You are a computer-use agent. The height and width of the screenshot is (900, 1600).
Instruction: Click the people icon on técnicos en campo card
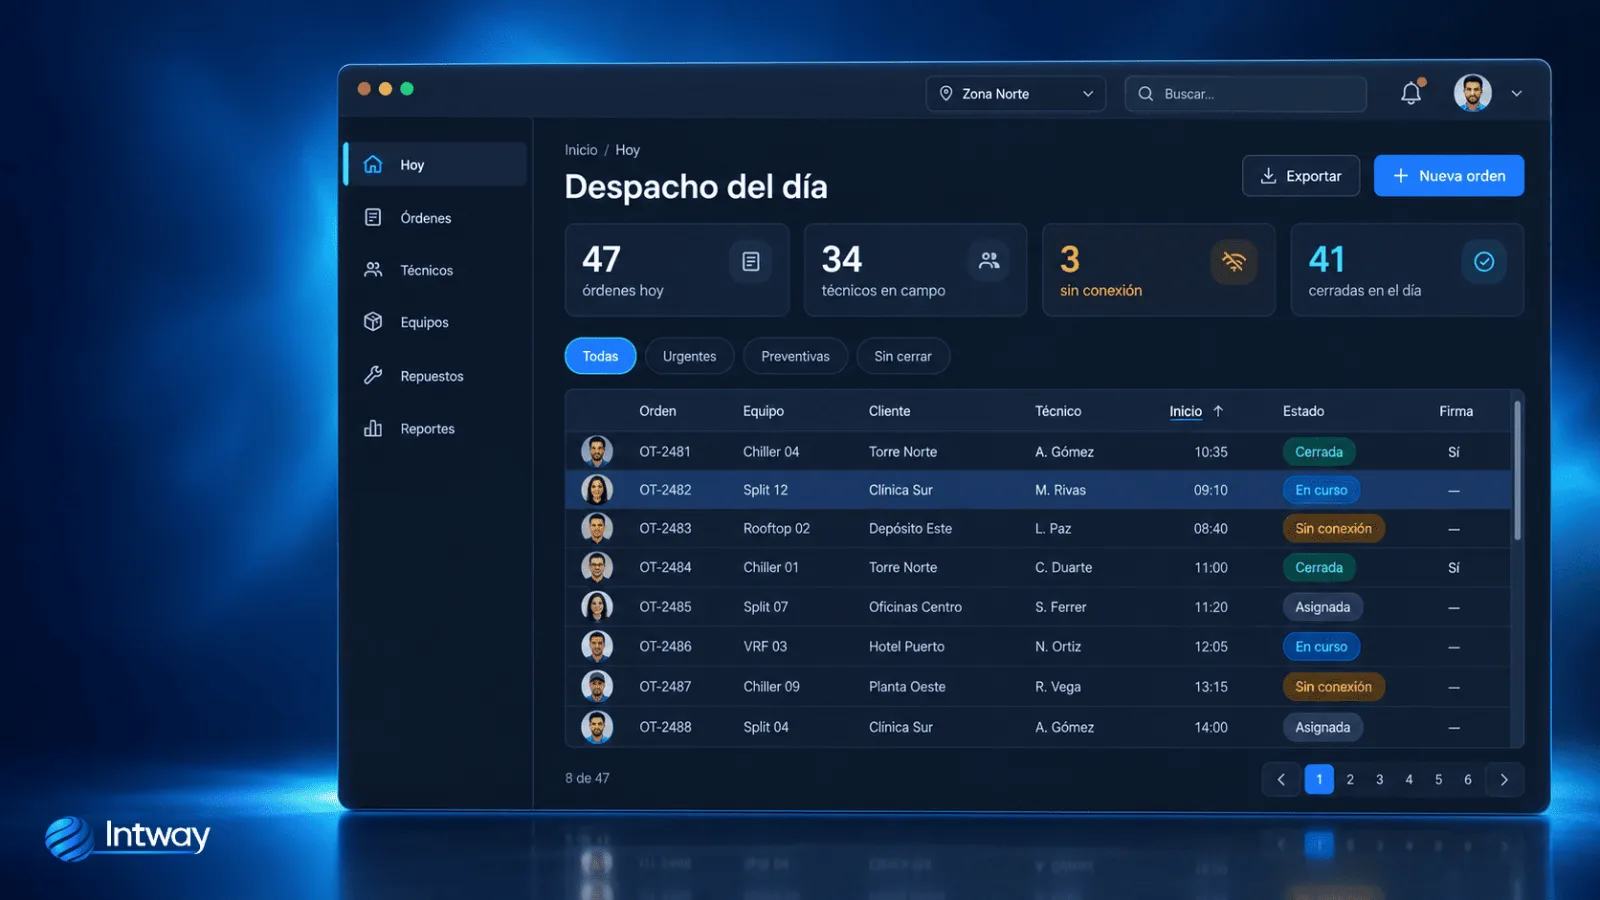pos(989,261)
